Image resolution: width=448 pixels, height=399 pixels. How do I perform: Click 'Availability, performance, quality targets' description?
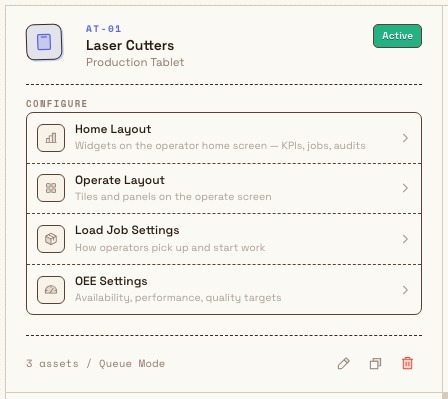coord(178,298)
